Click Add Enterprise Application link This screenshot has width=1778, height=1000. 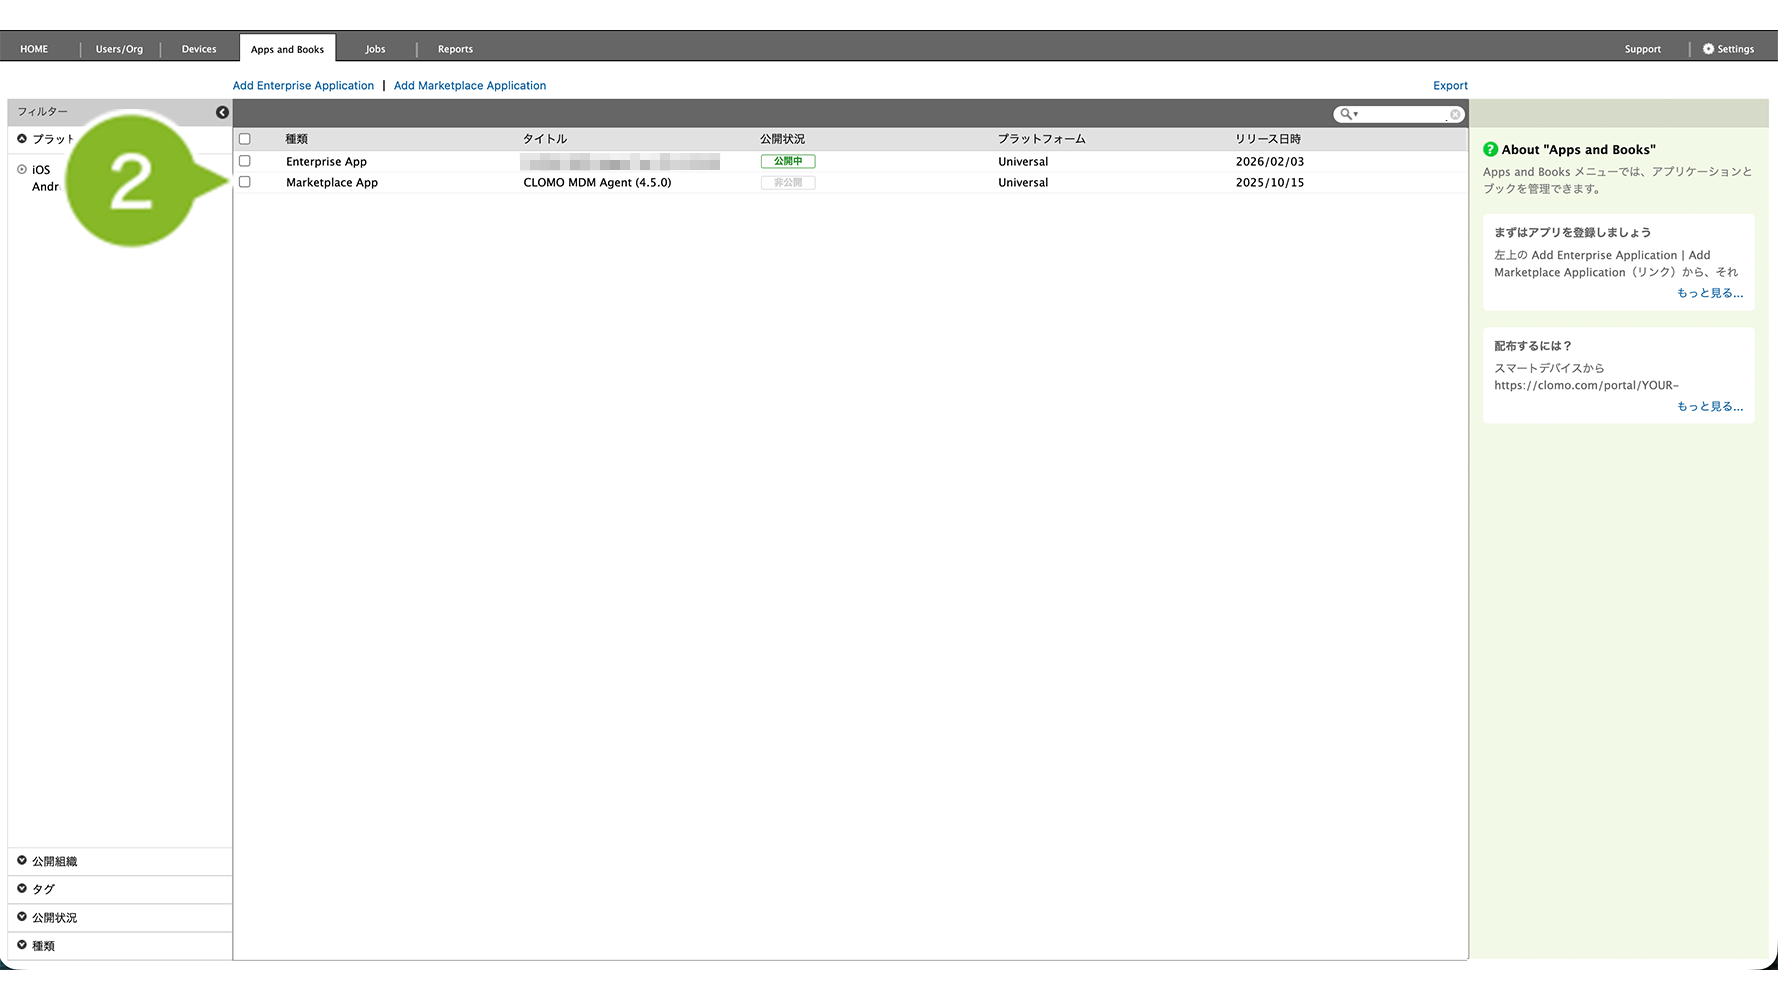[303, 86]
